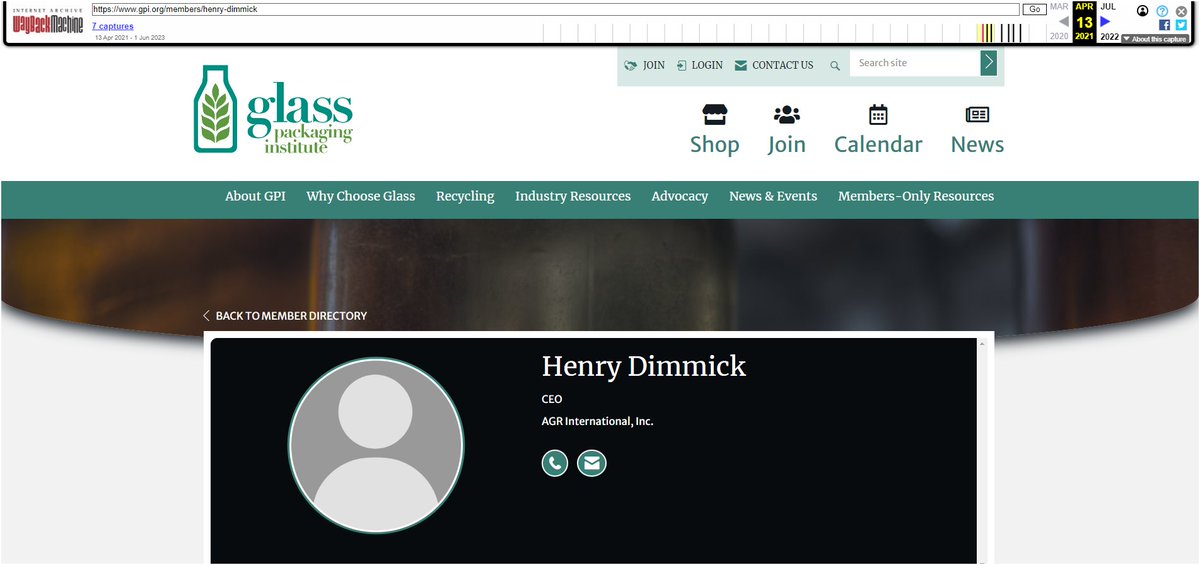1200x565 pixels.
Task: Click the Wayback Machine logo
Action: point(48,22)
